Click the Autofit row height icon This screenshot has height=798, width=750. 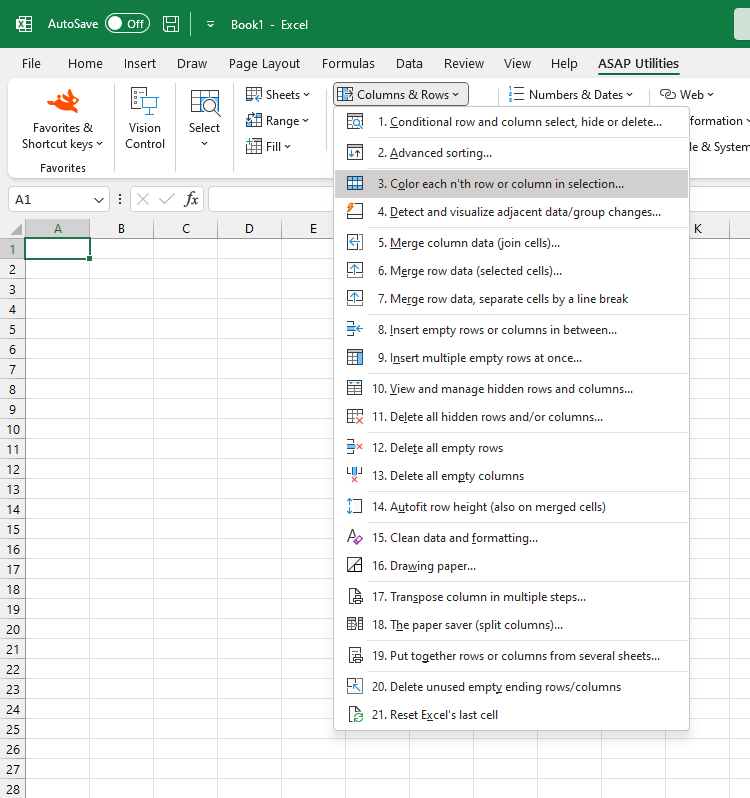pos(355,507)
